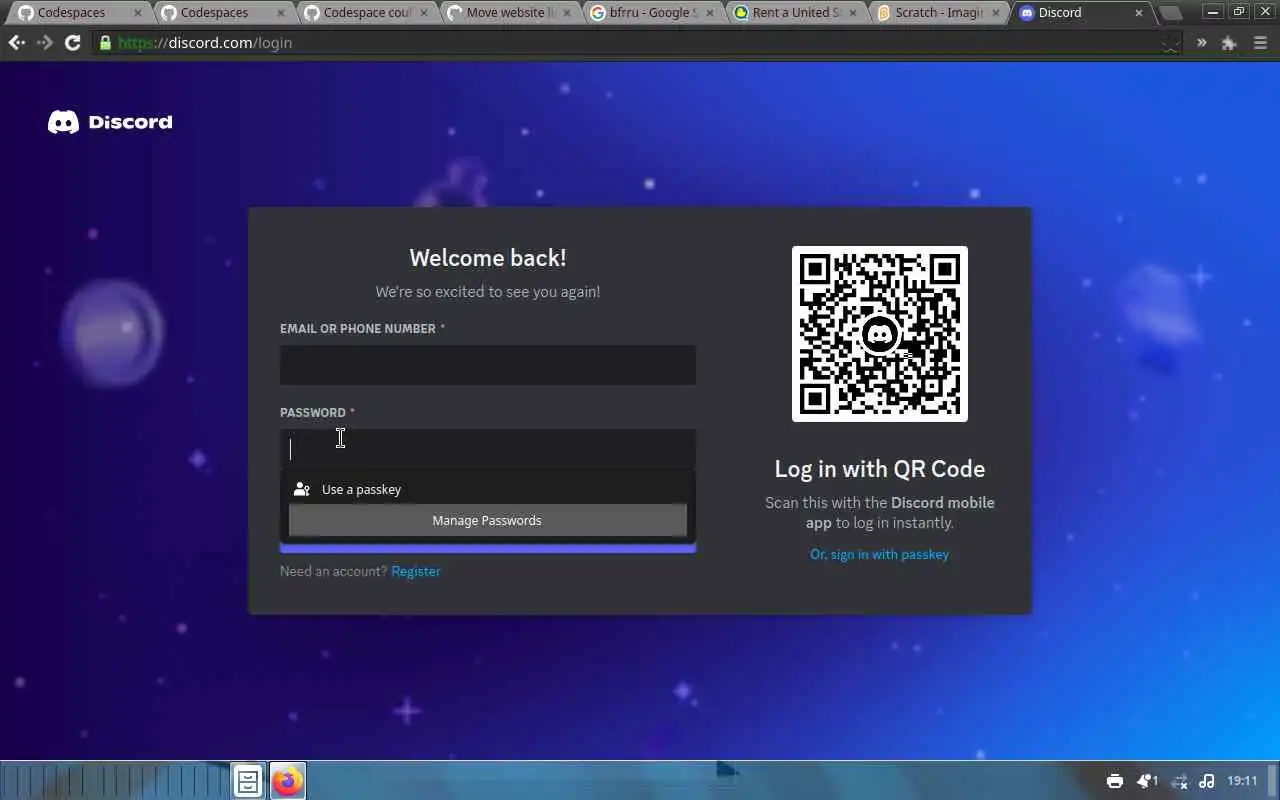Close the Move website tab
Image resolution: width=1280 pixels, height=800 pixels.
pyautogui.click(x=567, y=13)
